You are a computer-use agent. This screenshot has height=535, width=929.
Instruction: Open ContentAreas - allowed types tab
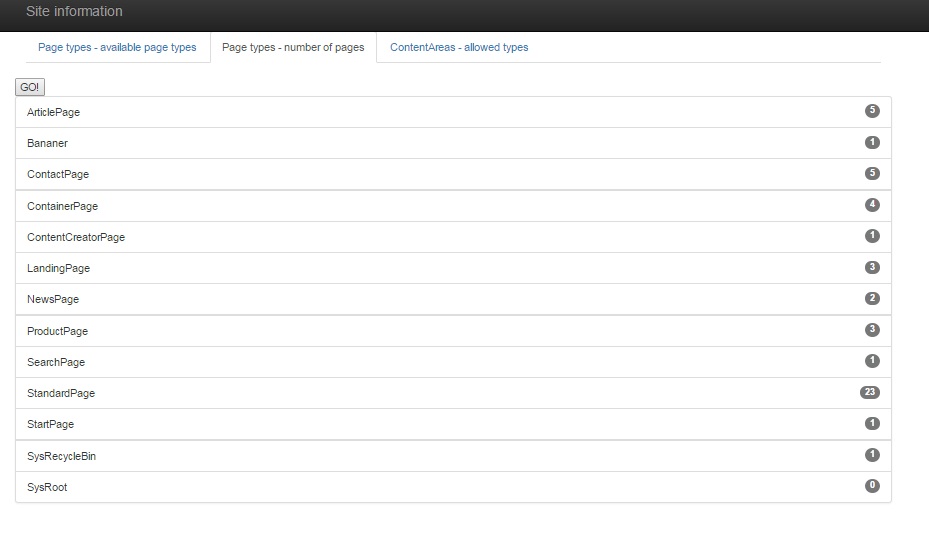point(459,47)
